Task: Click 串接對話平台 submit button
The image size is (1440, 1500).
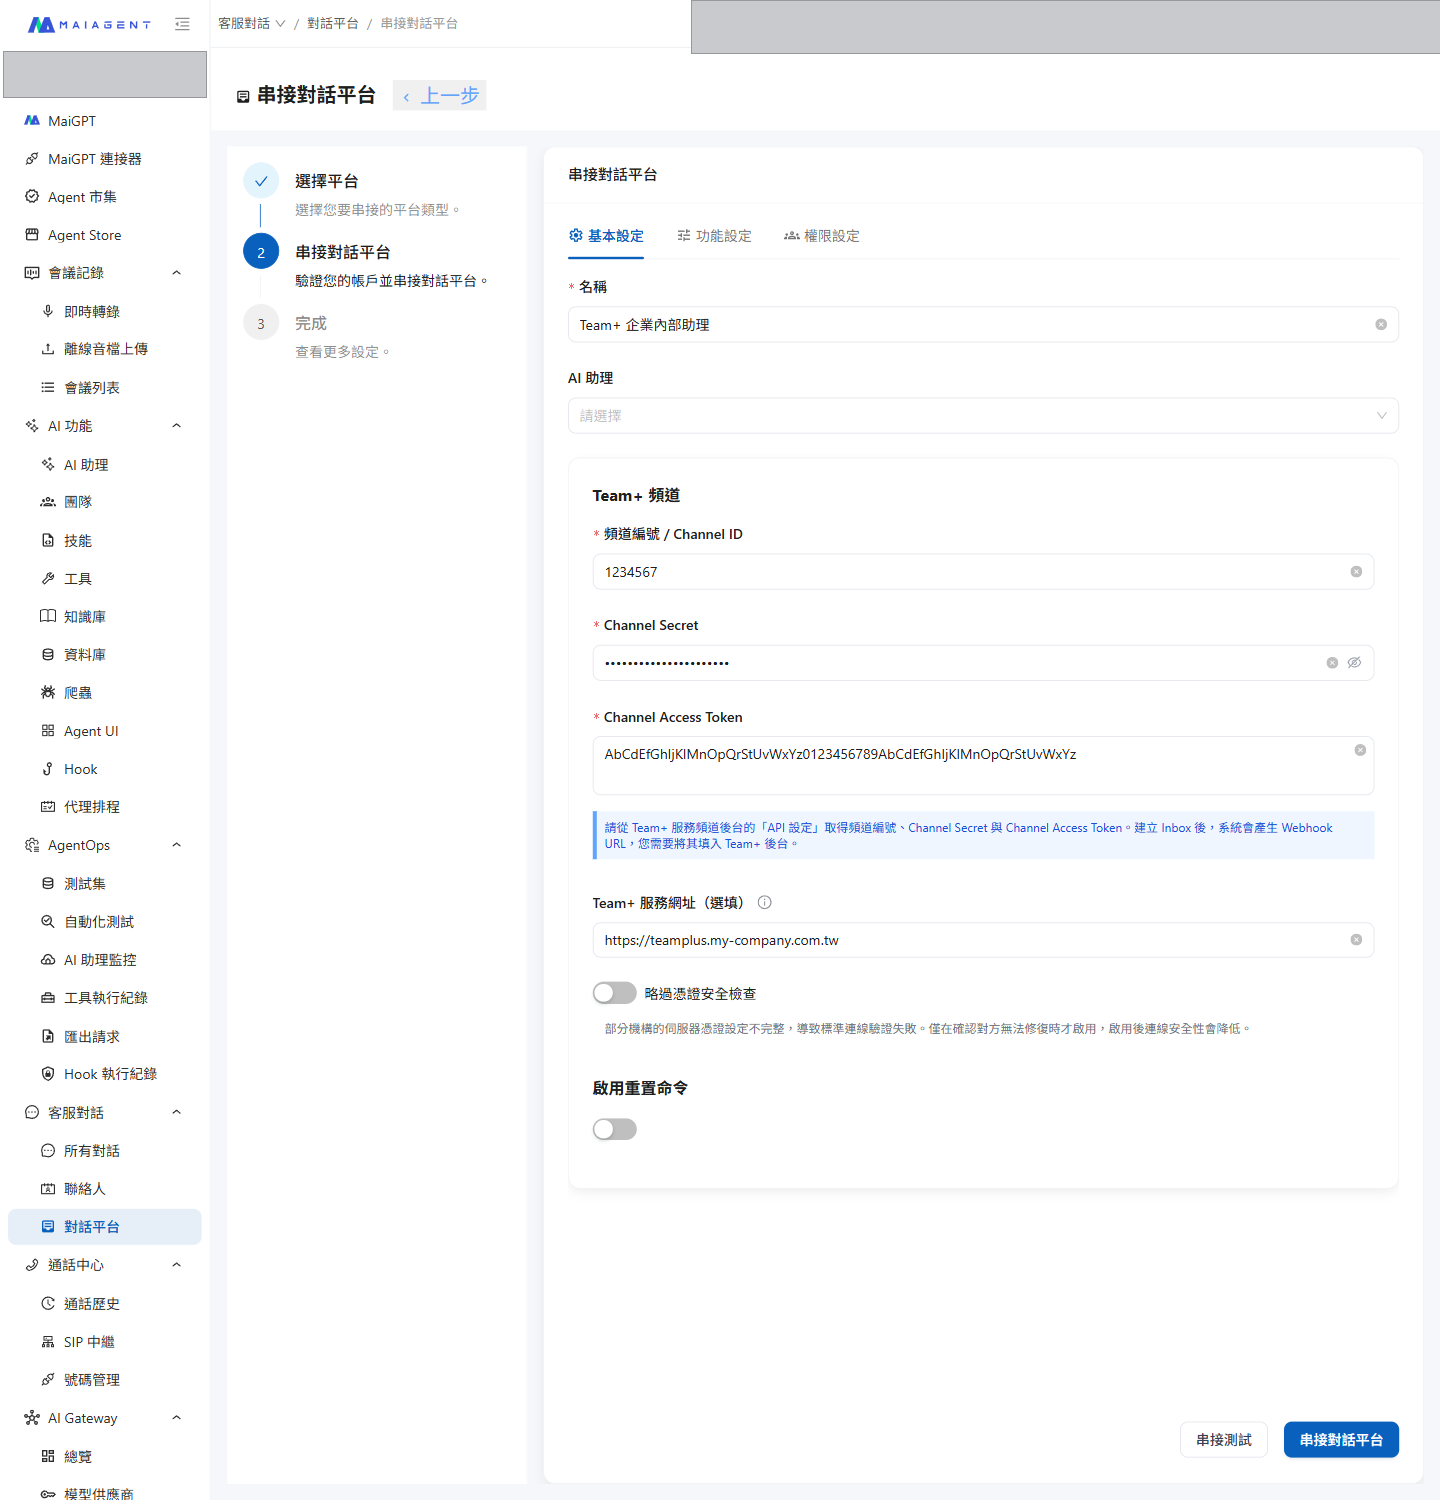Action: pos(1341,1440)
